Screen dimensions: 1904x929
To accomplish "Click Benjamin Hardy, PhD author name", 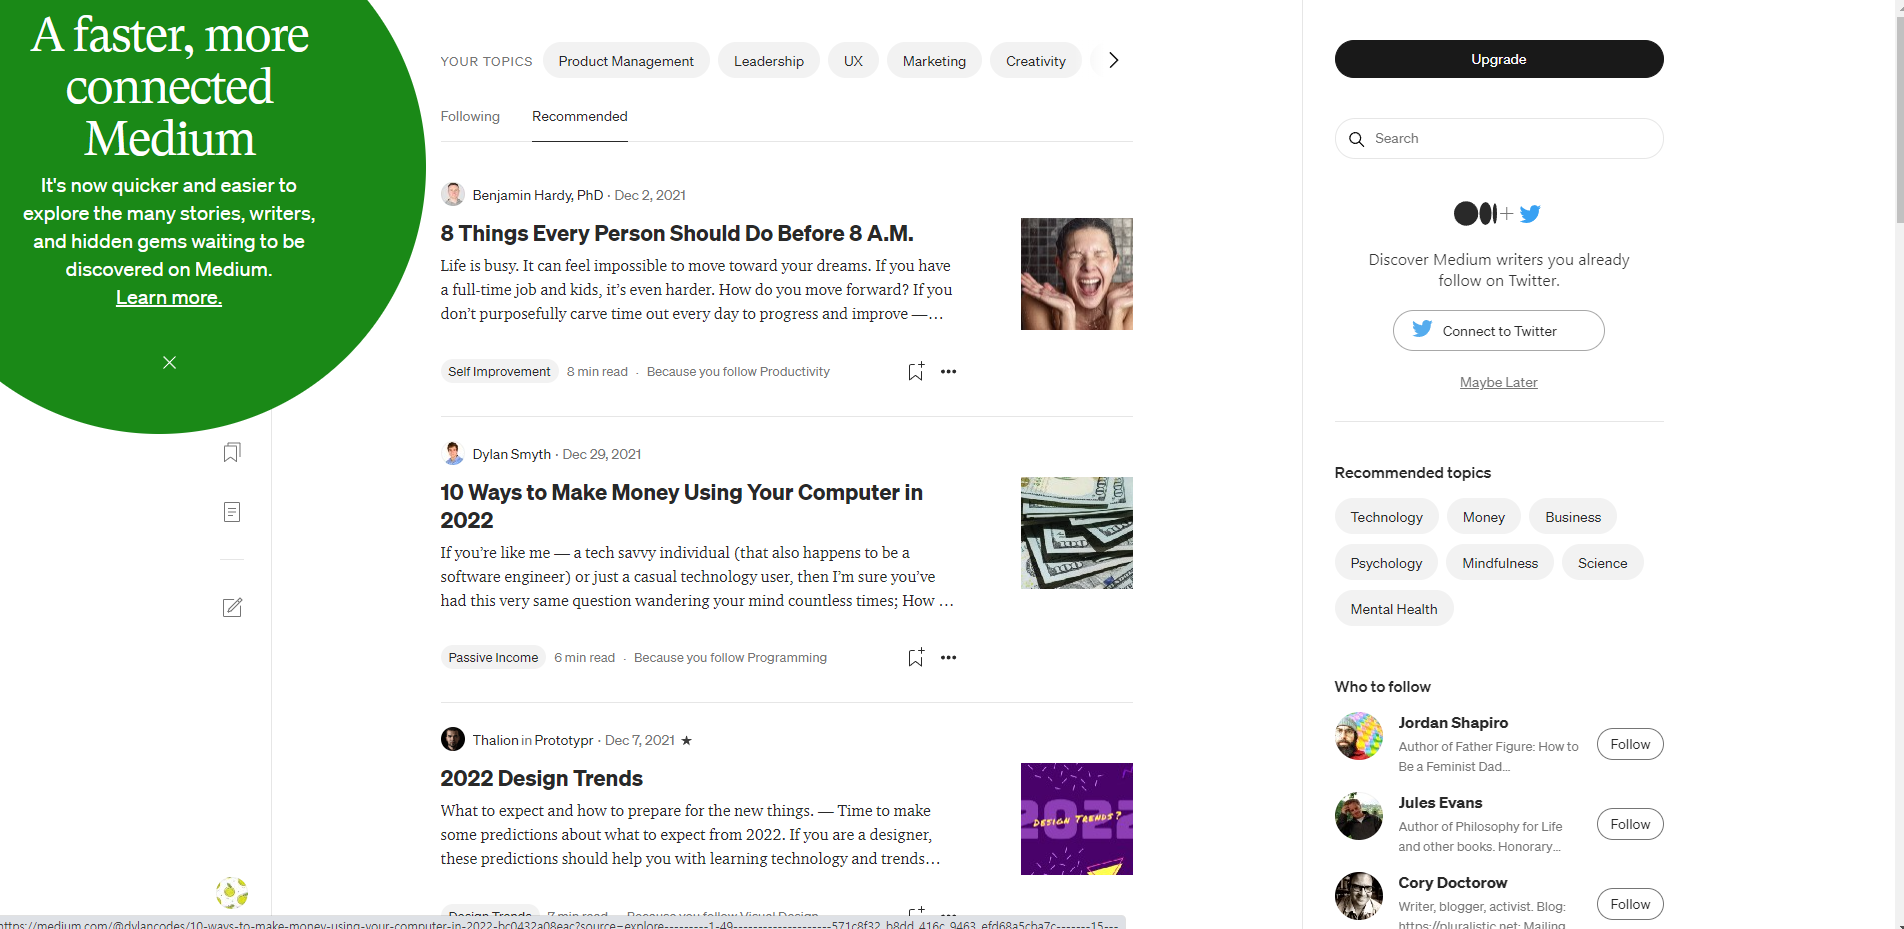I will (x=538, y=195).
